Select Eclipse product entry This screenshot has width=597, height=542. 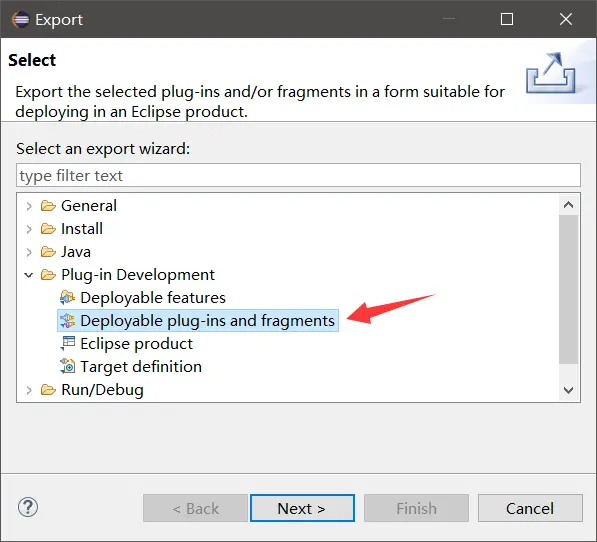(136, 344)
